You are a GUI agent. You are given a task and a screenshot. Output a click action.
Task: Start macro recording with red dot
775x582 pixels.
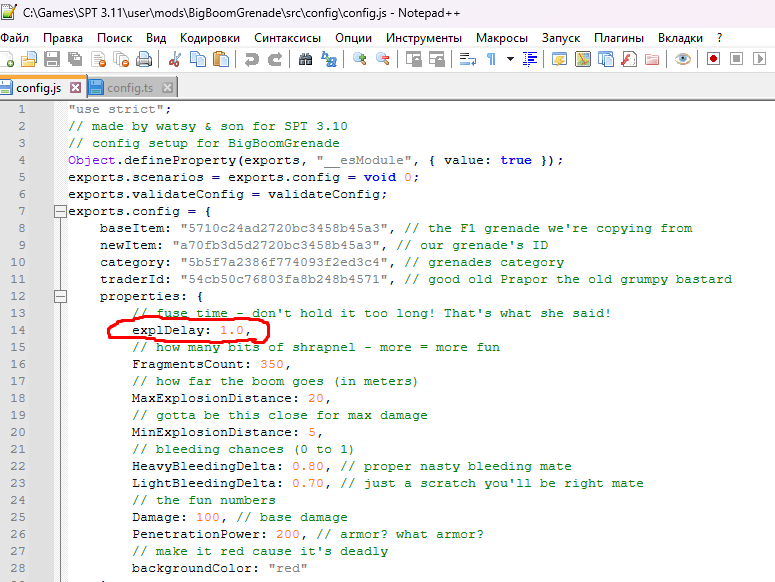(x=713, y=59)
